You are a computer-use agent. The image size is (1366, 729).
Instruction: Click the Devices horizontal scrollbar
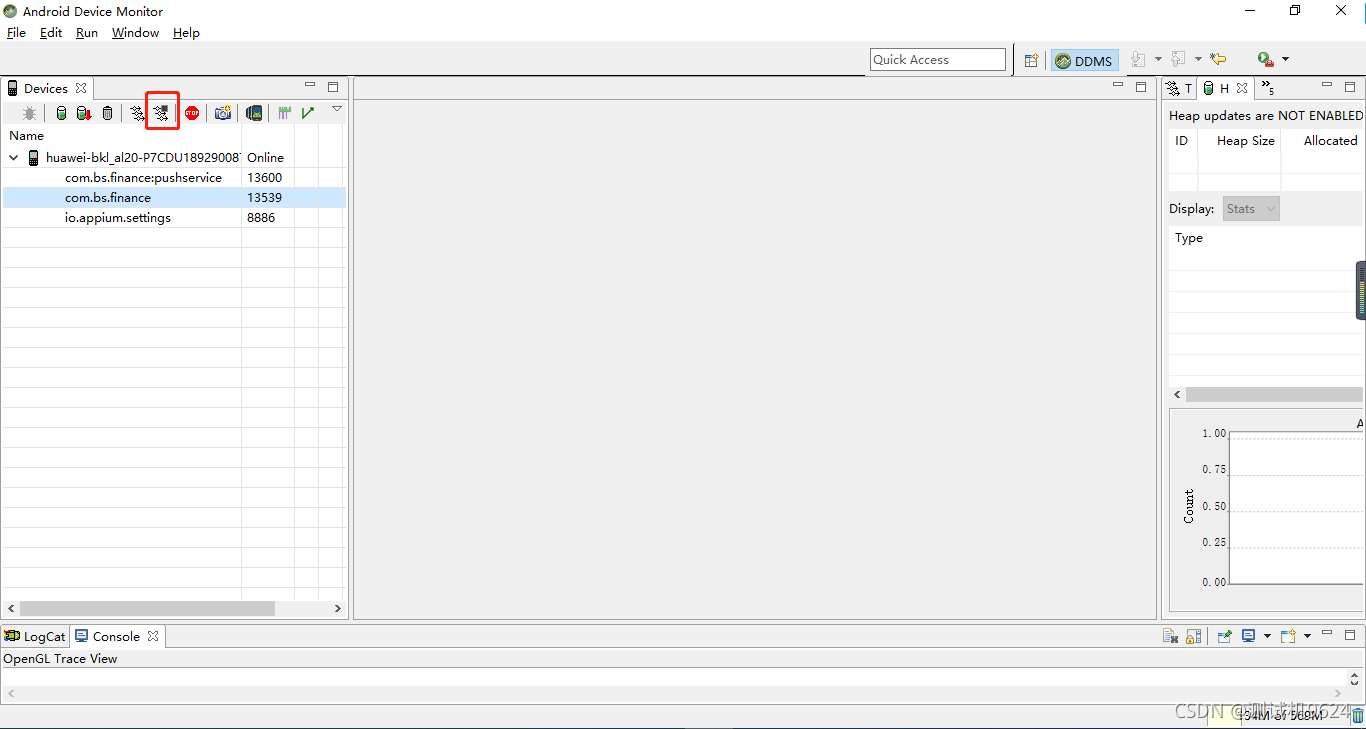tap(147, 608)
